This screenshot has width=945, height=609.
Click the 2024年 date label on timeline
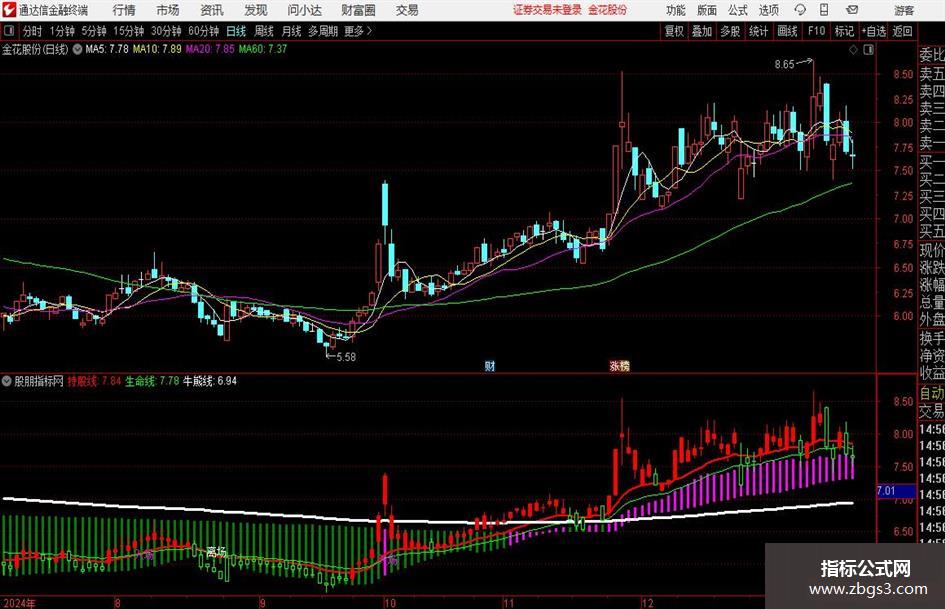19,603
